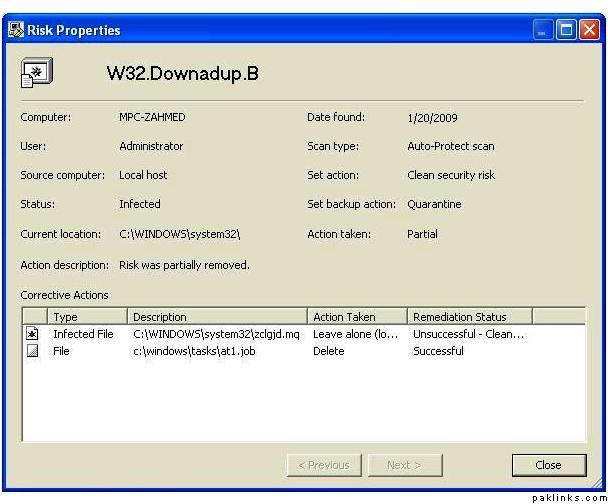Select the c:\windows\tasks\at1.job row
Image resolution: width=608 pixels, height=504 pixels.
pyautogui.click(x=194, y=351)
